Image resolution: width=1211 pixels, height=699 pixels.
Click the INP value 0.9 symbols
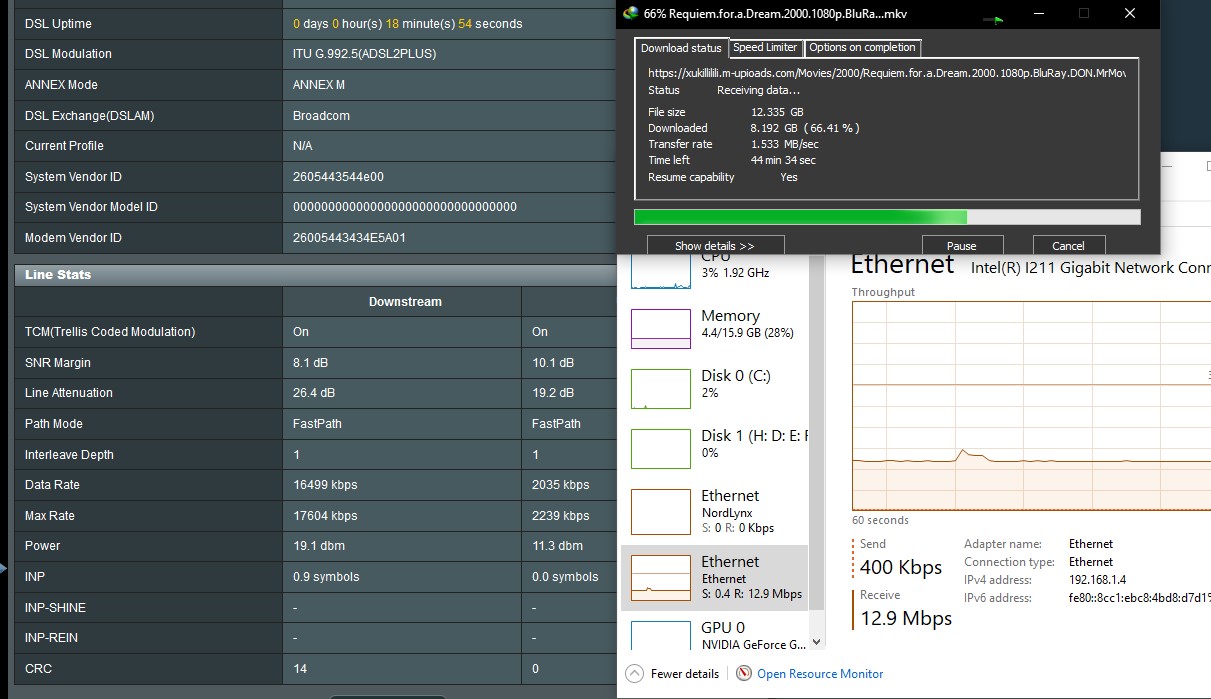[x=326, y=577]
